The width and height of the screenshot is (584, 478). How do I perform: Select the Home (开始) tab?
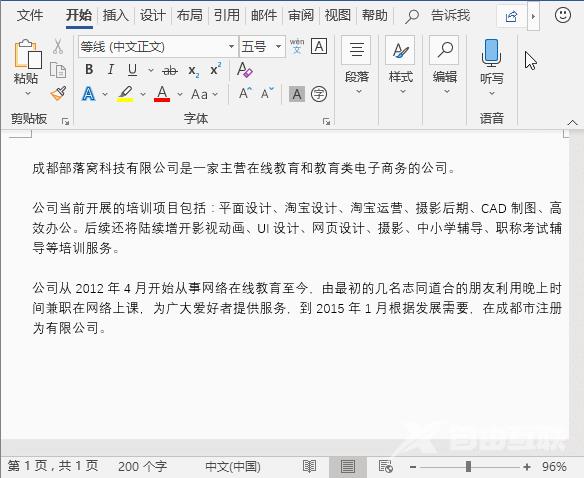click(79, 16)
